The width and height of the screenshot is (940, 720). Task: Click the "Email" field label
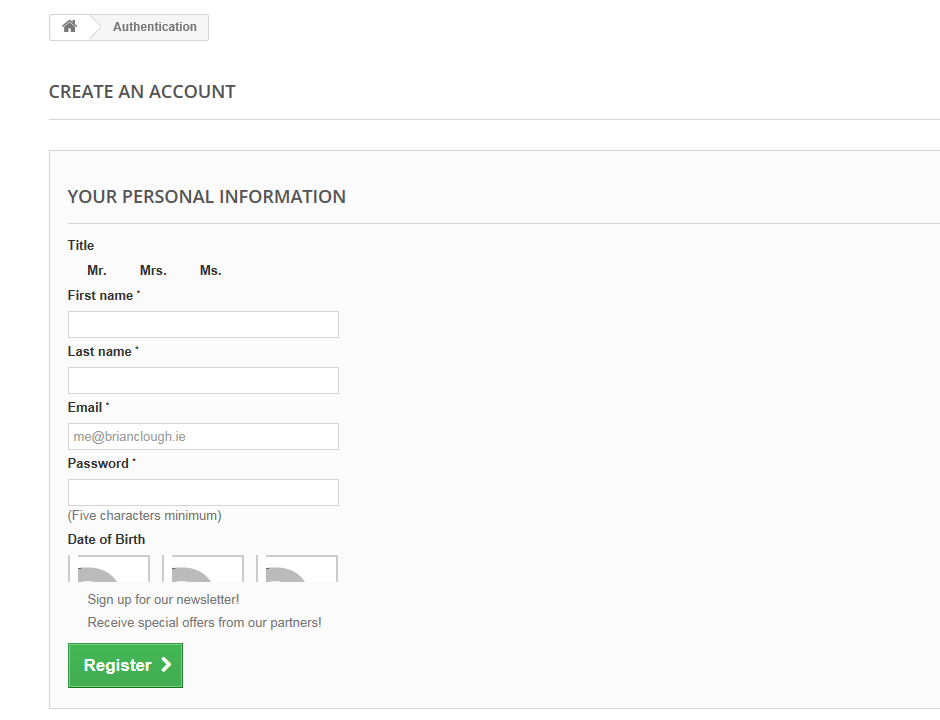[x=85, y=408]
